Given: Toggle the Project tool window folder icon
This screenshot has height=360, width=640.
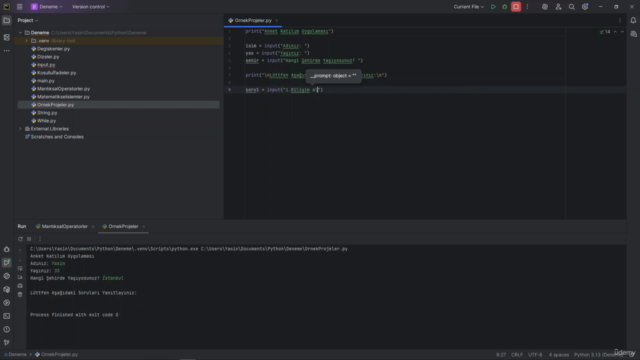Looking at the screenshot, I should coord(7,20).
